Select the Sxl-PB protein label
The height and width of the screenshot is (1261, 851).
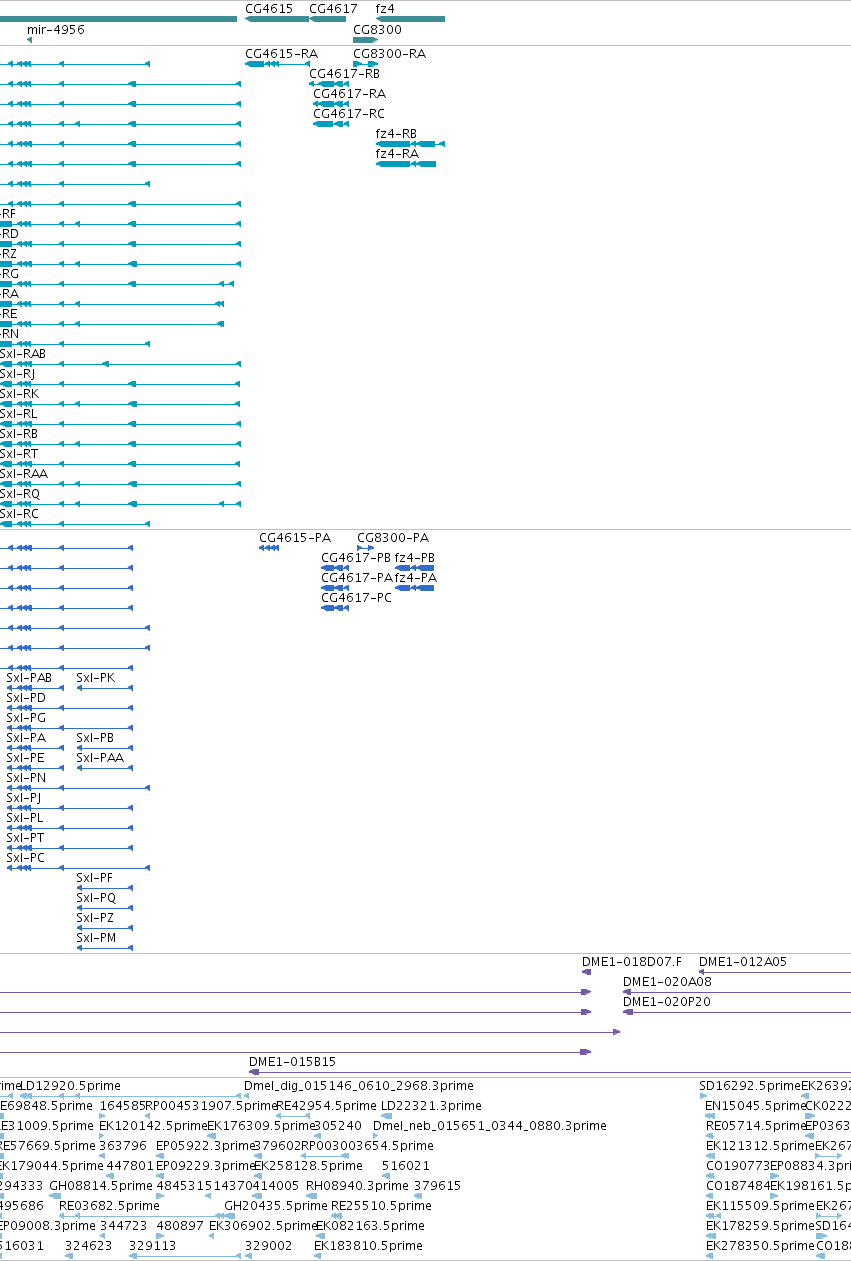95,737
